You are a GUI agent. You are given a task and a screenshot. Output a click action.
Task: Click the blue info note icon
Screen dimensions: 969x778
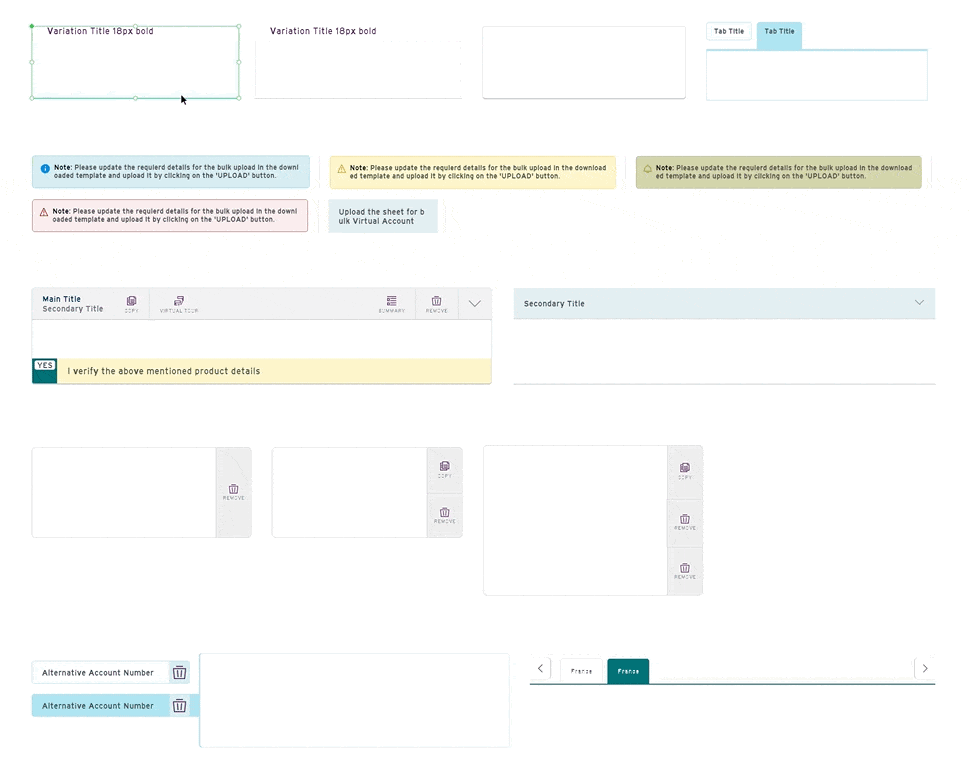45,169
